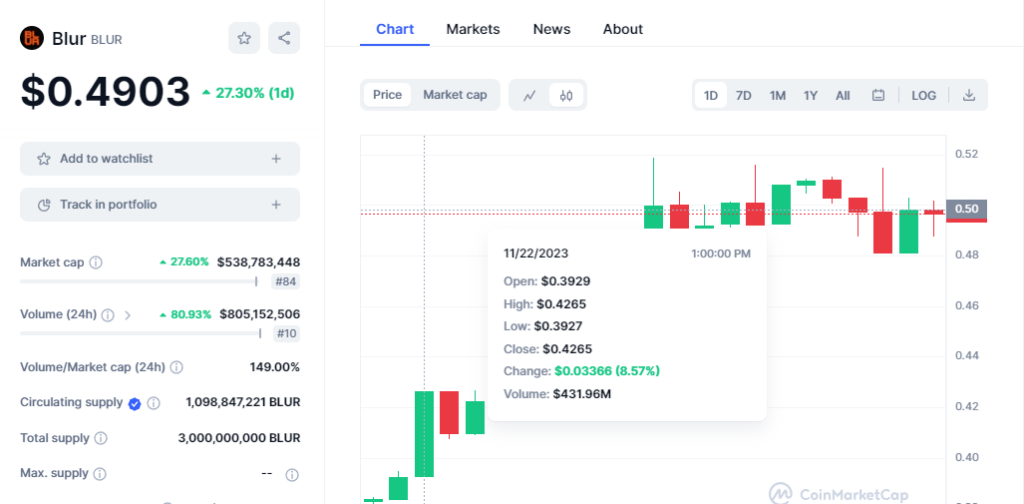This screenshot has width=1024, height=504.
Task: Click tooltip Open $0.3929 row
Action: pyautogui.click(x=547, y=281)
